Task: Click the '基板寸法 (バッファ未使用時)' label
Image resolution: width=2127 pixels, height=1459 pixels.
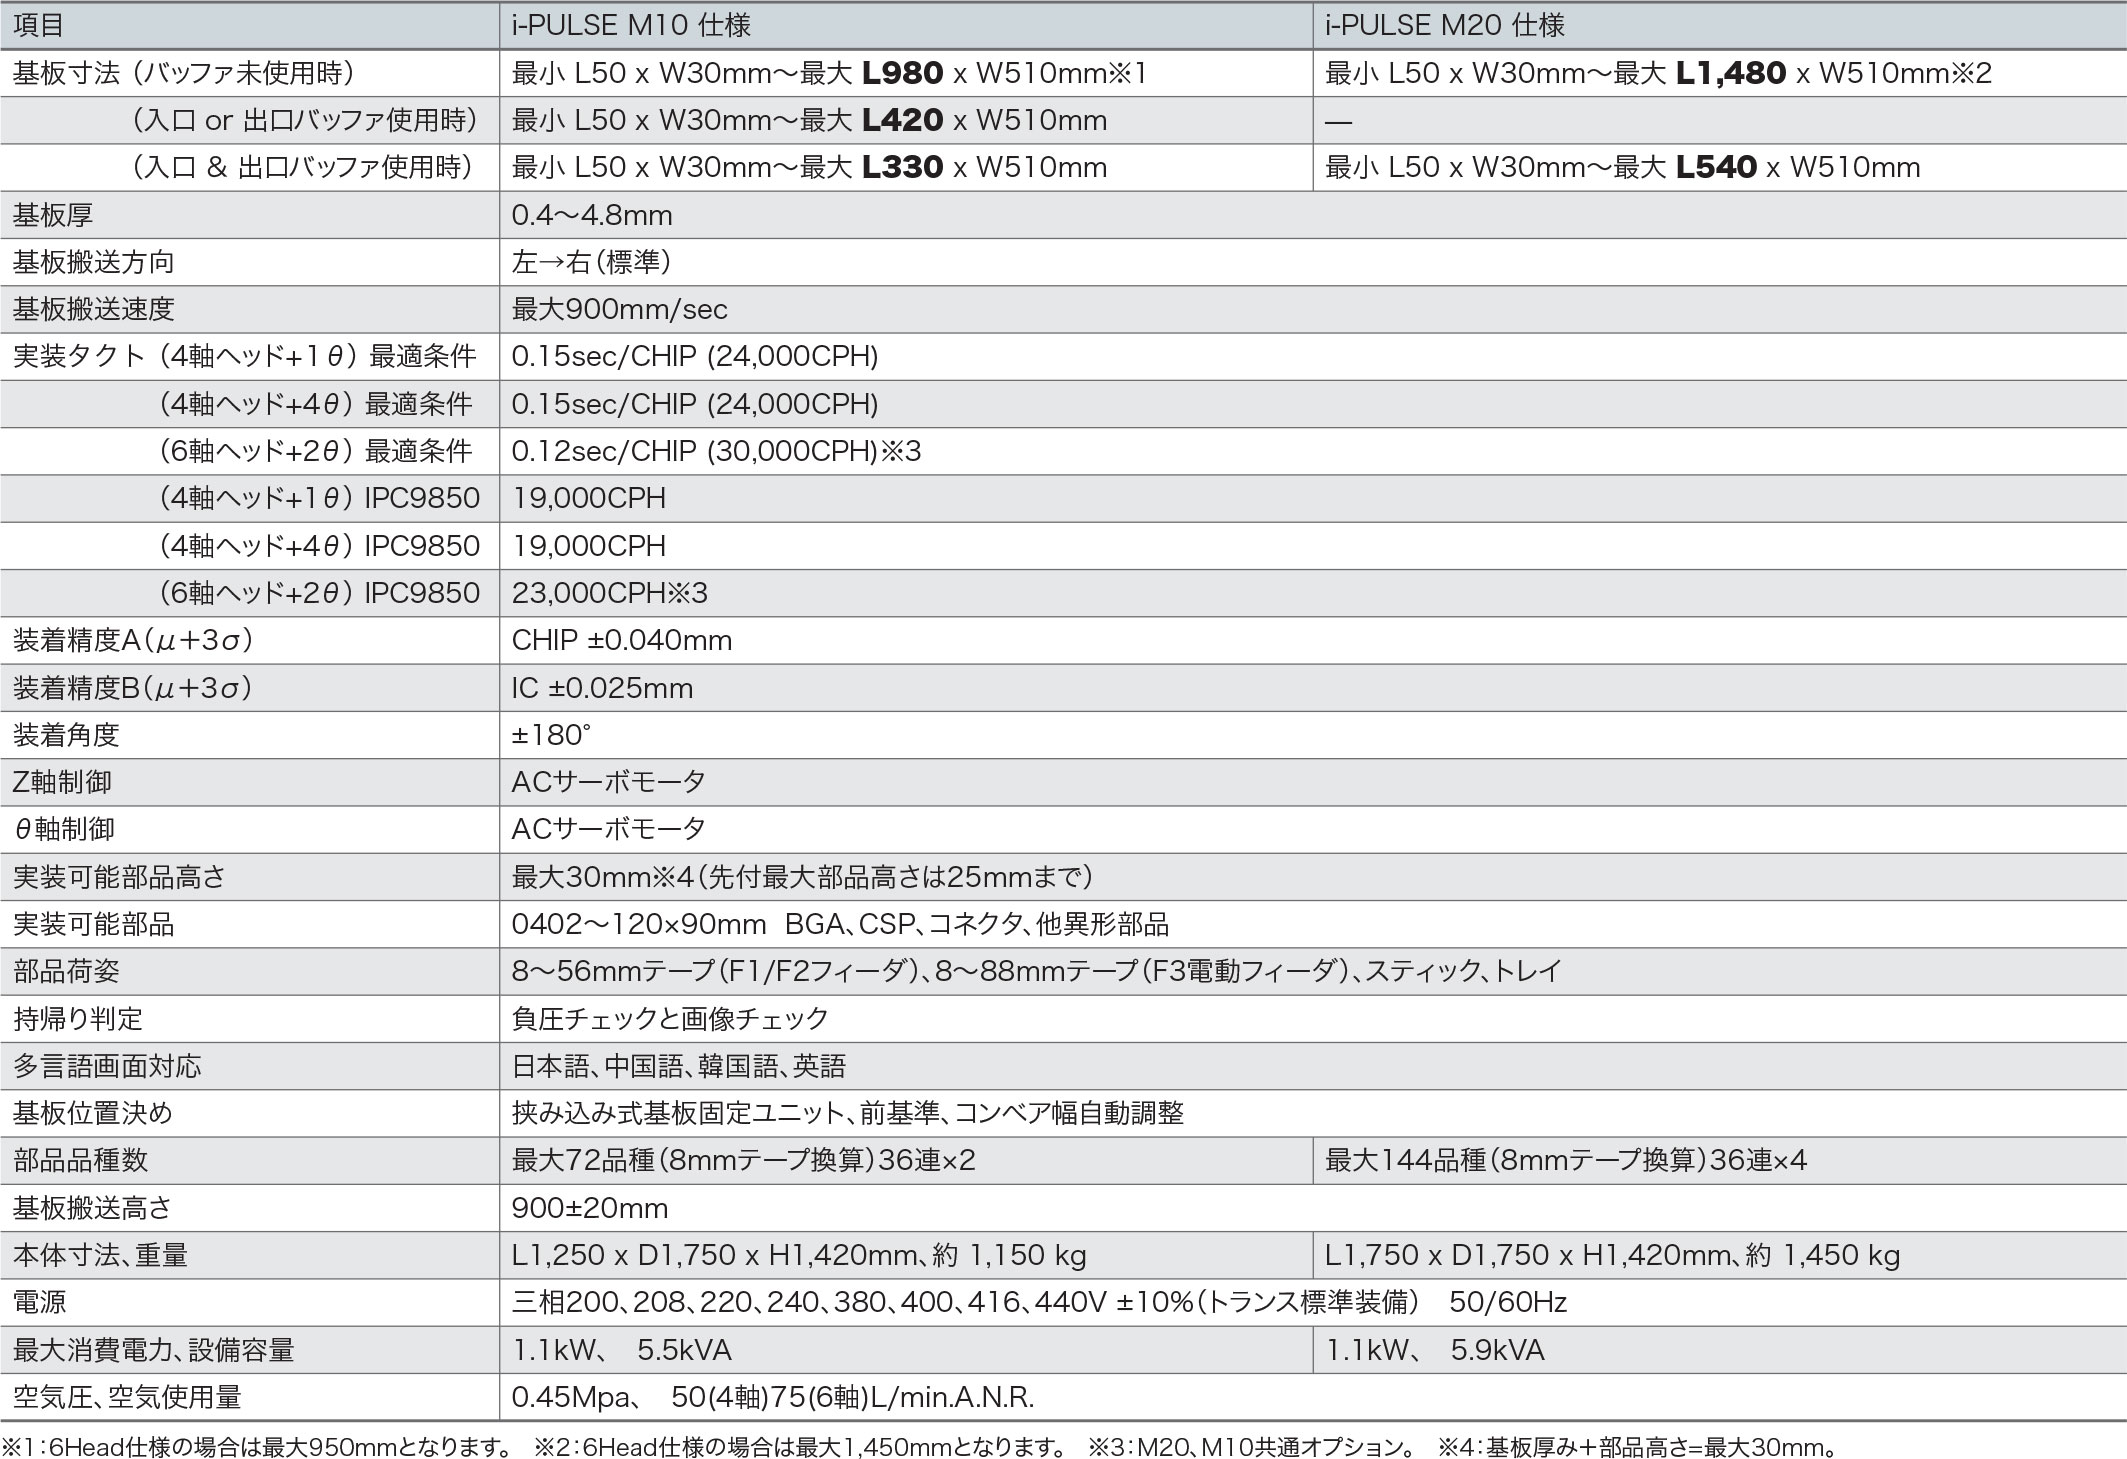Action: tap(184, 73)
